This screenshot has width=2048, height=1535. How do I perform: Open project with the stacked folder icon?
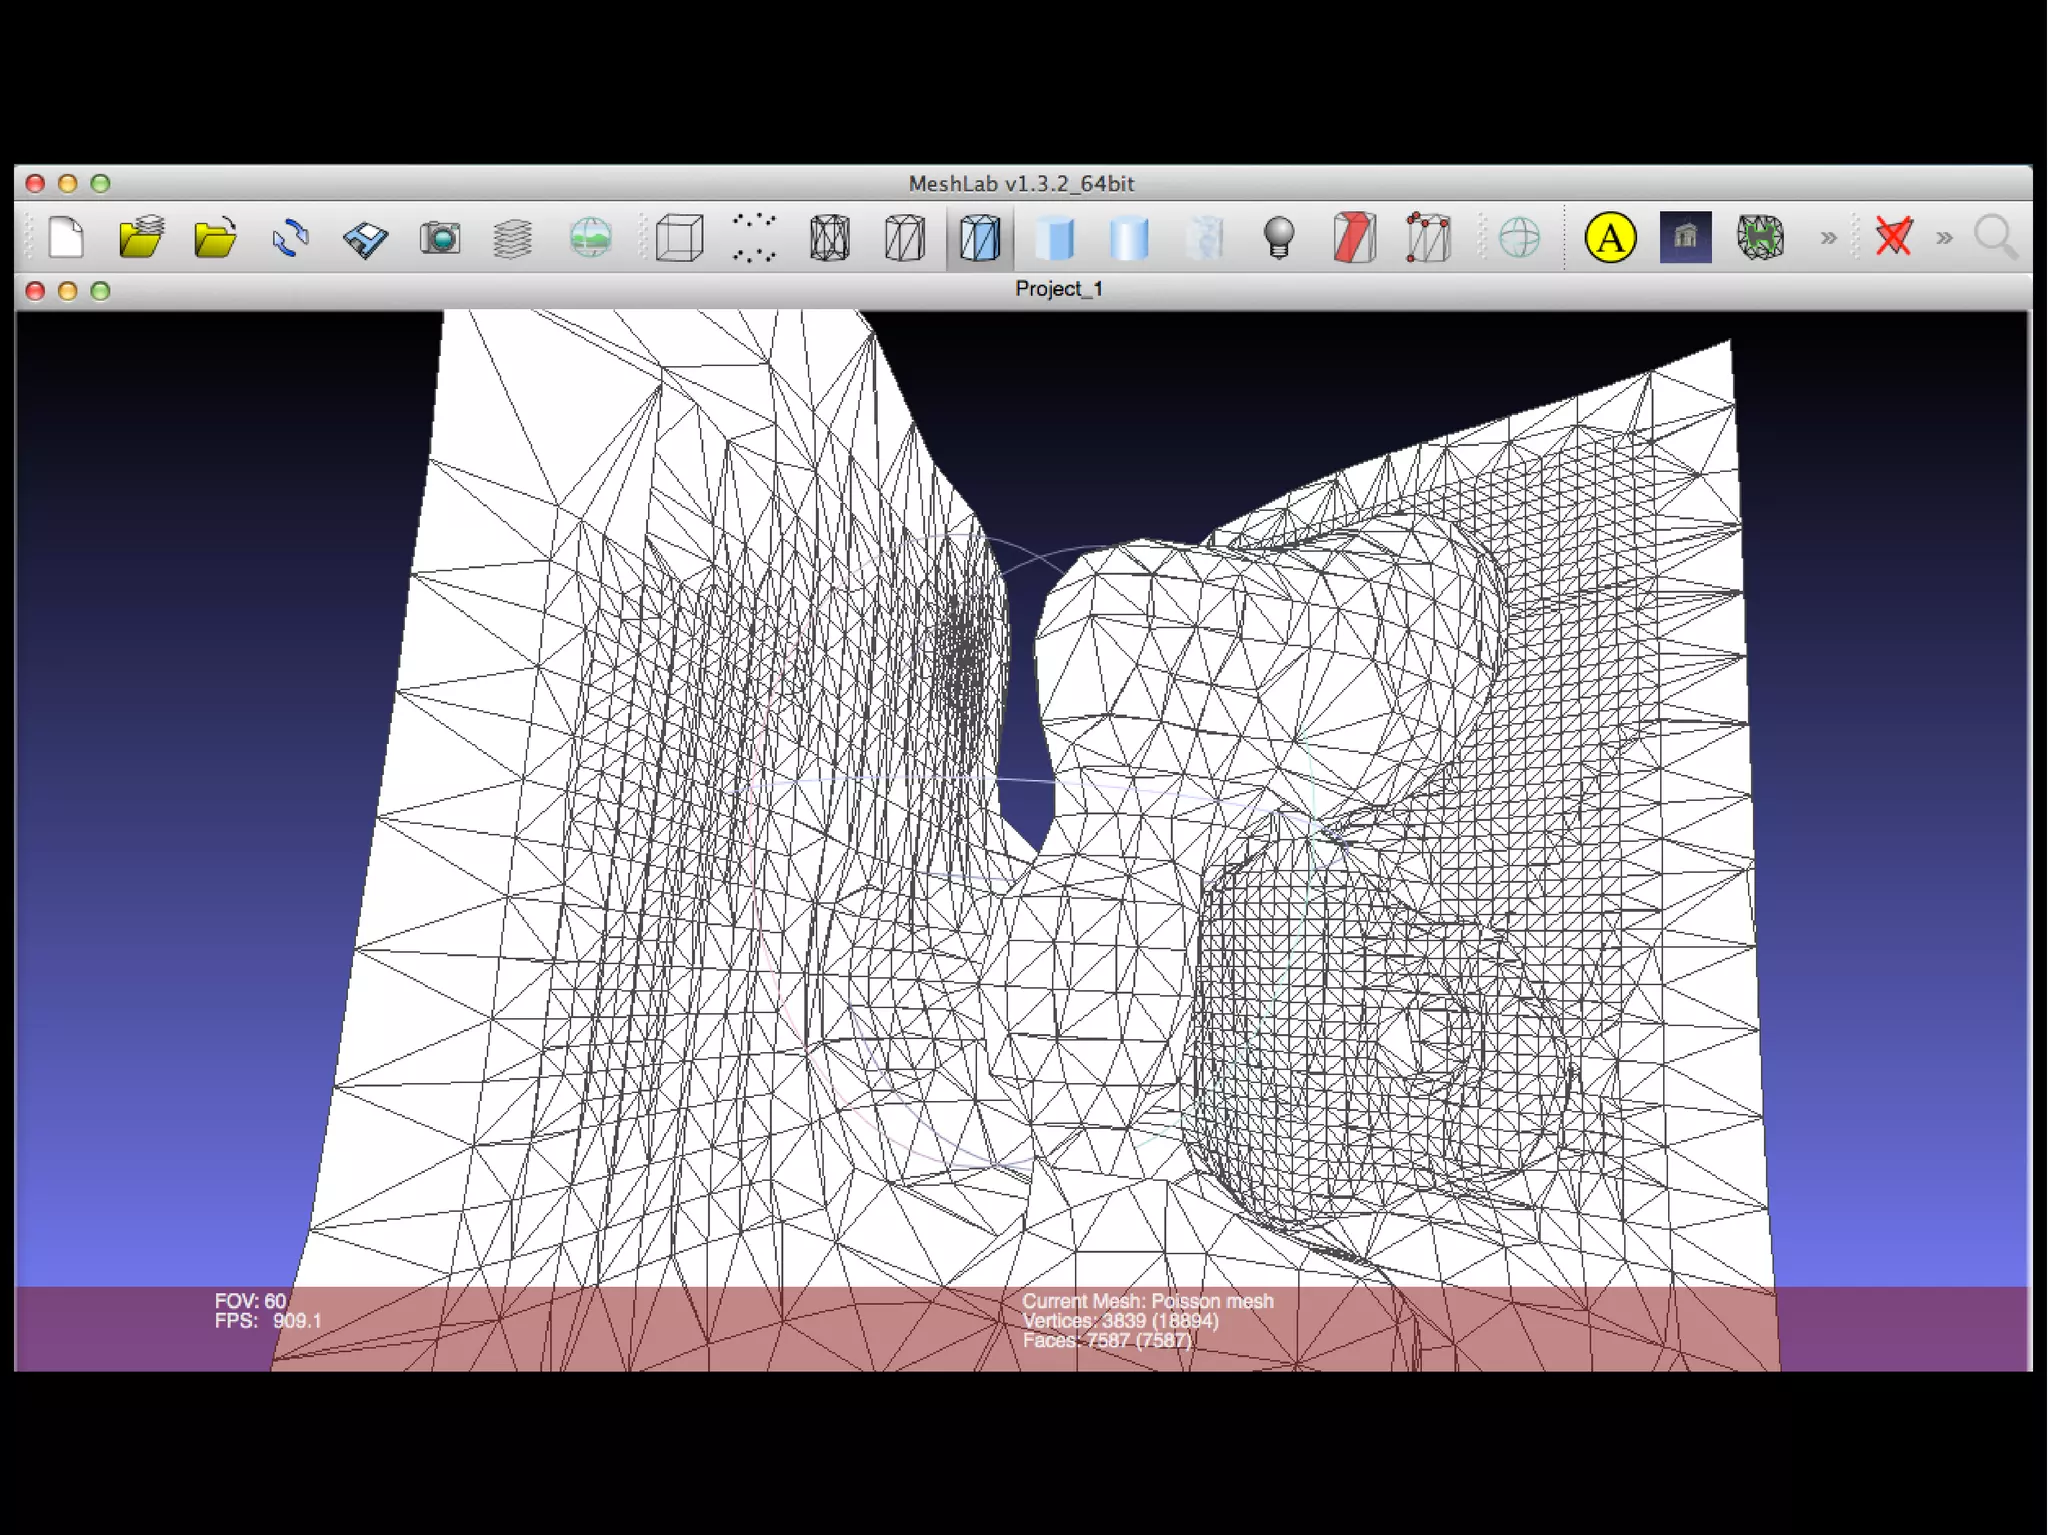click(141, 238)
